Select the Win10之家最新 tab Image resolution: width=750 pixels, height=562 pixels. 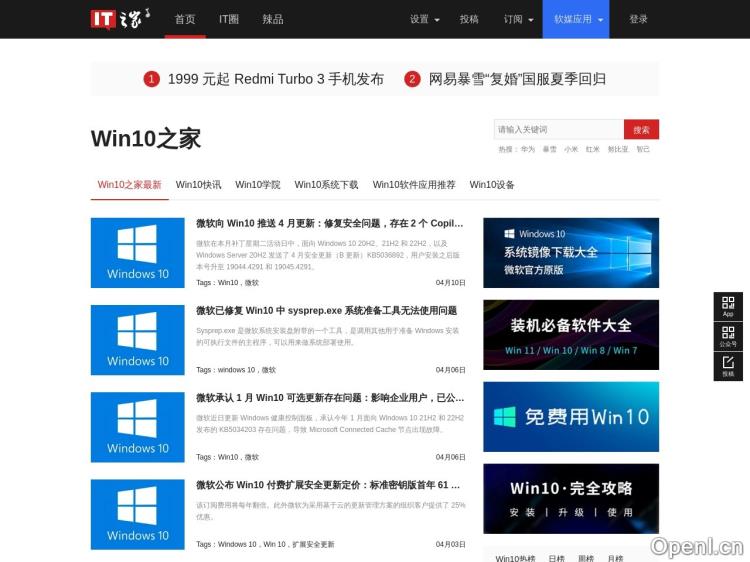[x=130, y=185]
